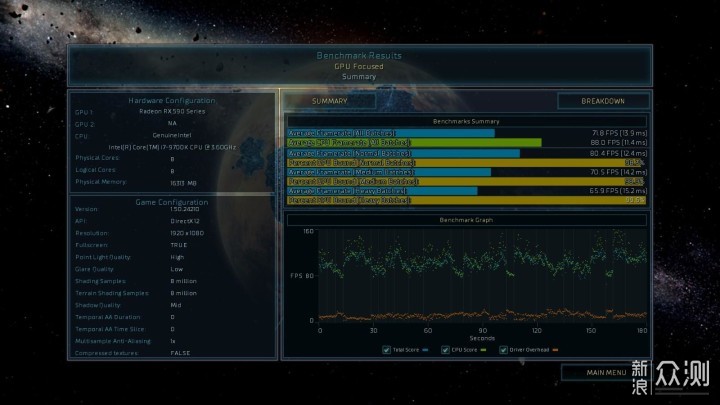Select the Summary tab
This screenshot has width=720, height=405.
coord(330,101)
